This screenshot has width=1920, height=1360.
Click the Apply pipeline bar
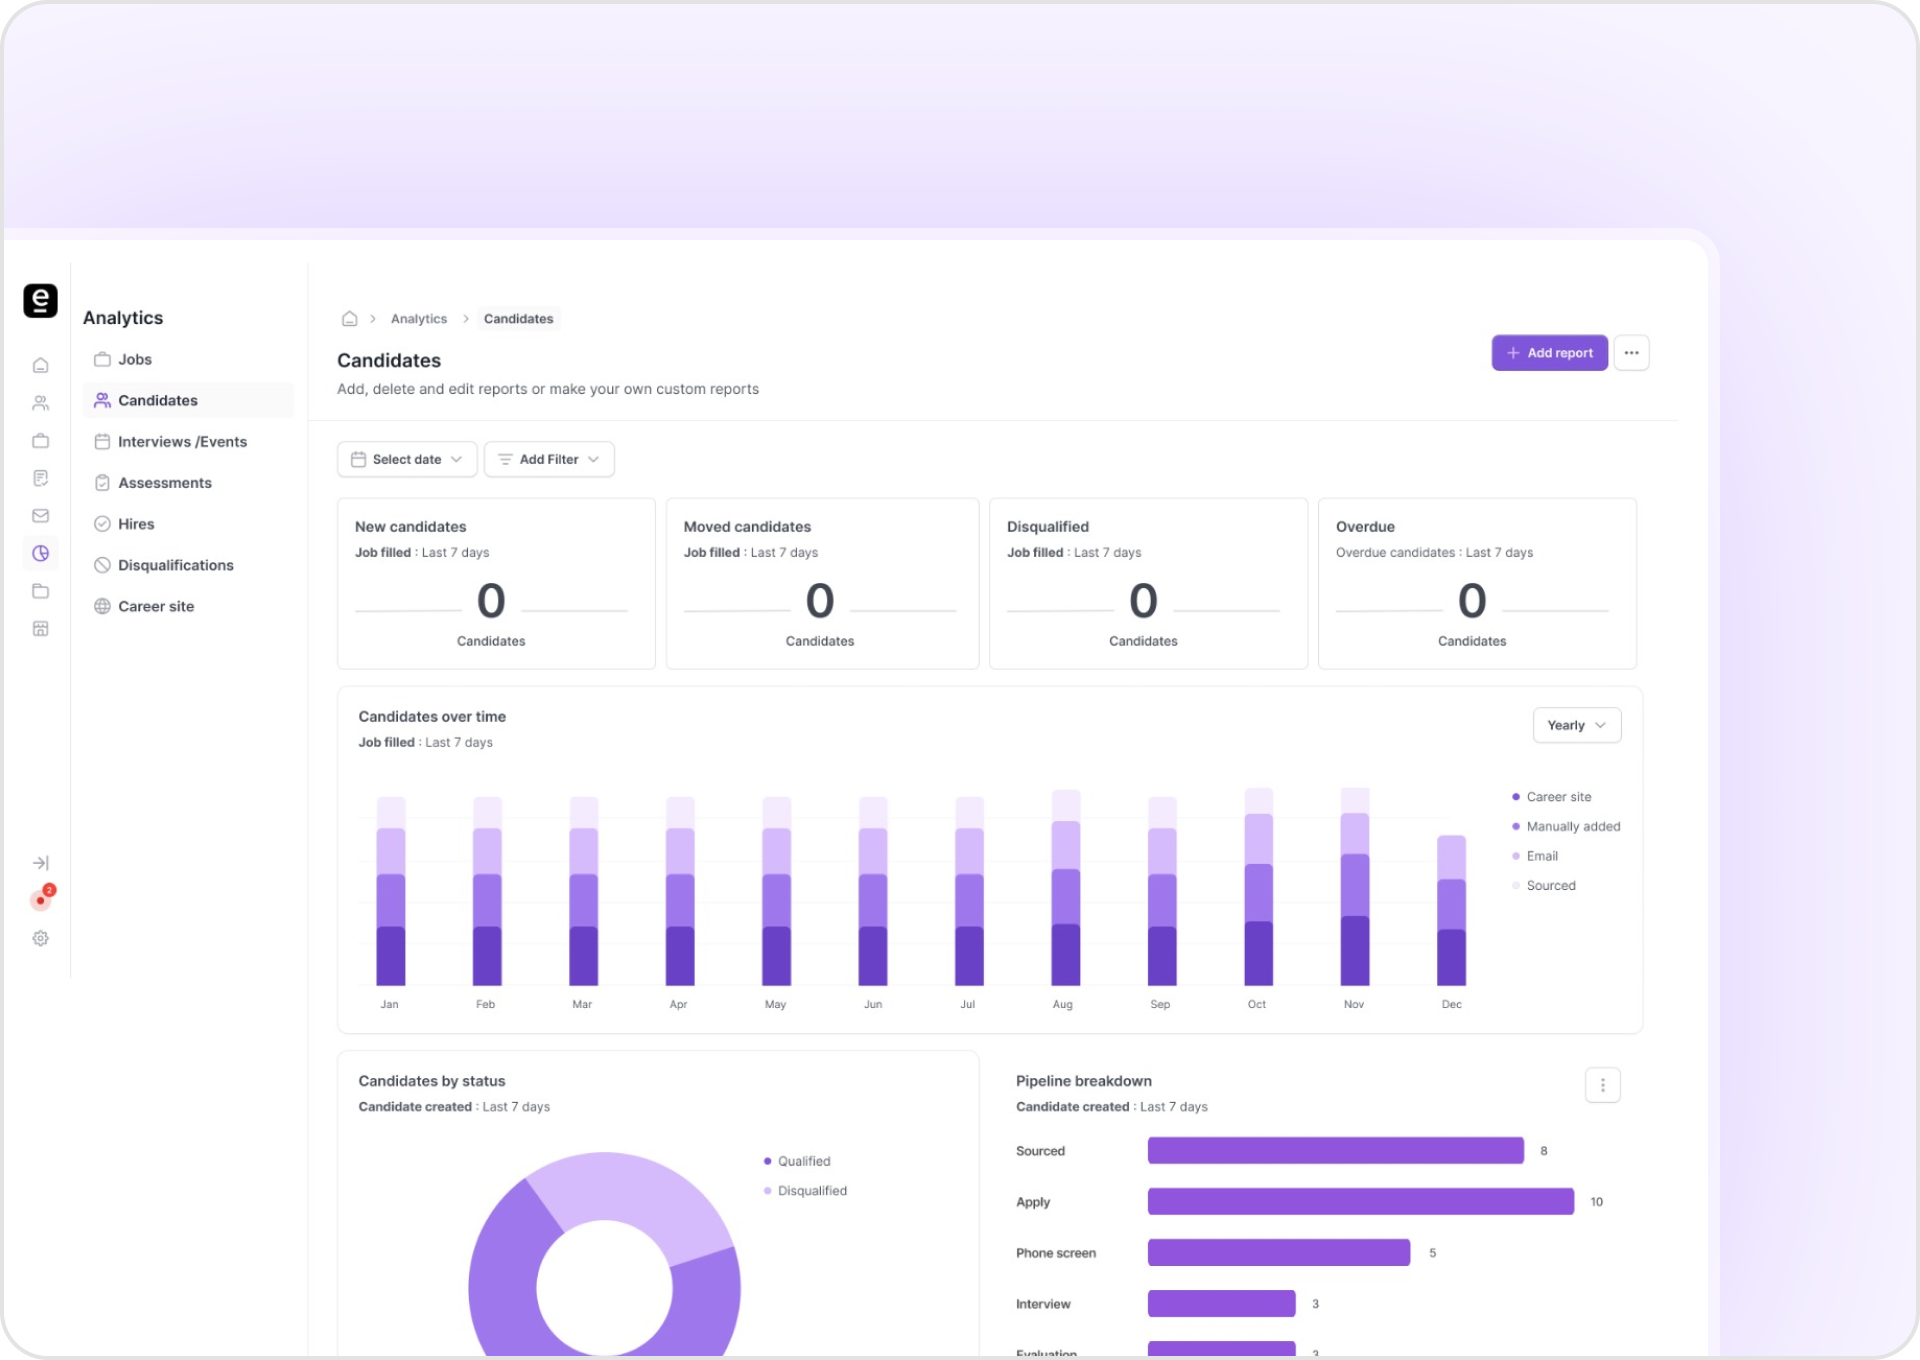click(x=1360, y=1201)
